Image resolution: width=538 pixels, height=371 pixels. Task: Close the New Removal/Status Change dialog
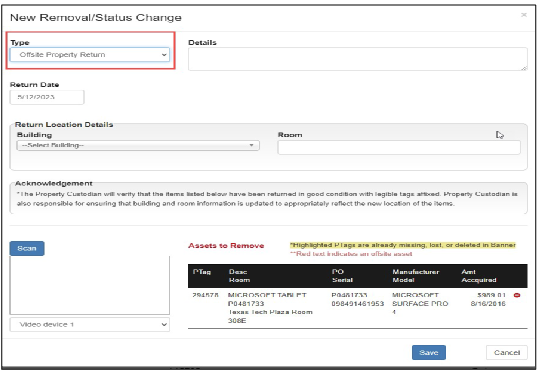point(524,15)
